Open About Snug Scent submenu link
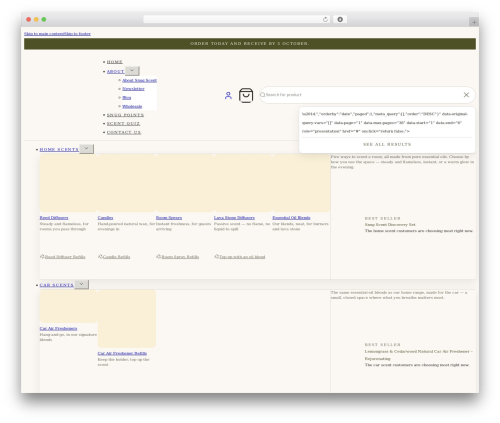500x423 pixels. (139, 80)
